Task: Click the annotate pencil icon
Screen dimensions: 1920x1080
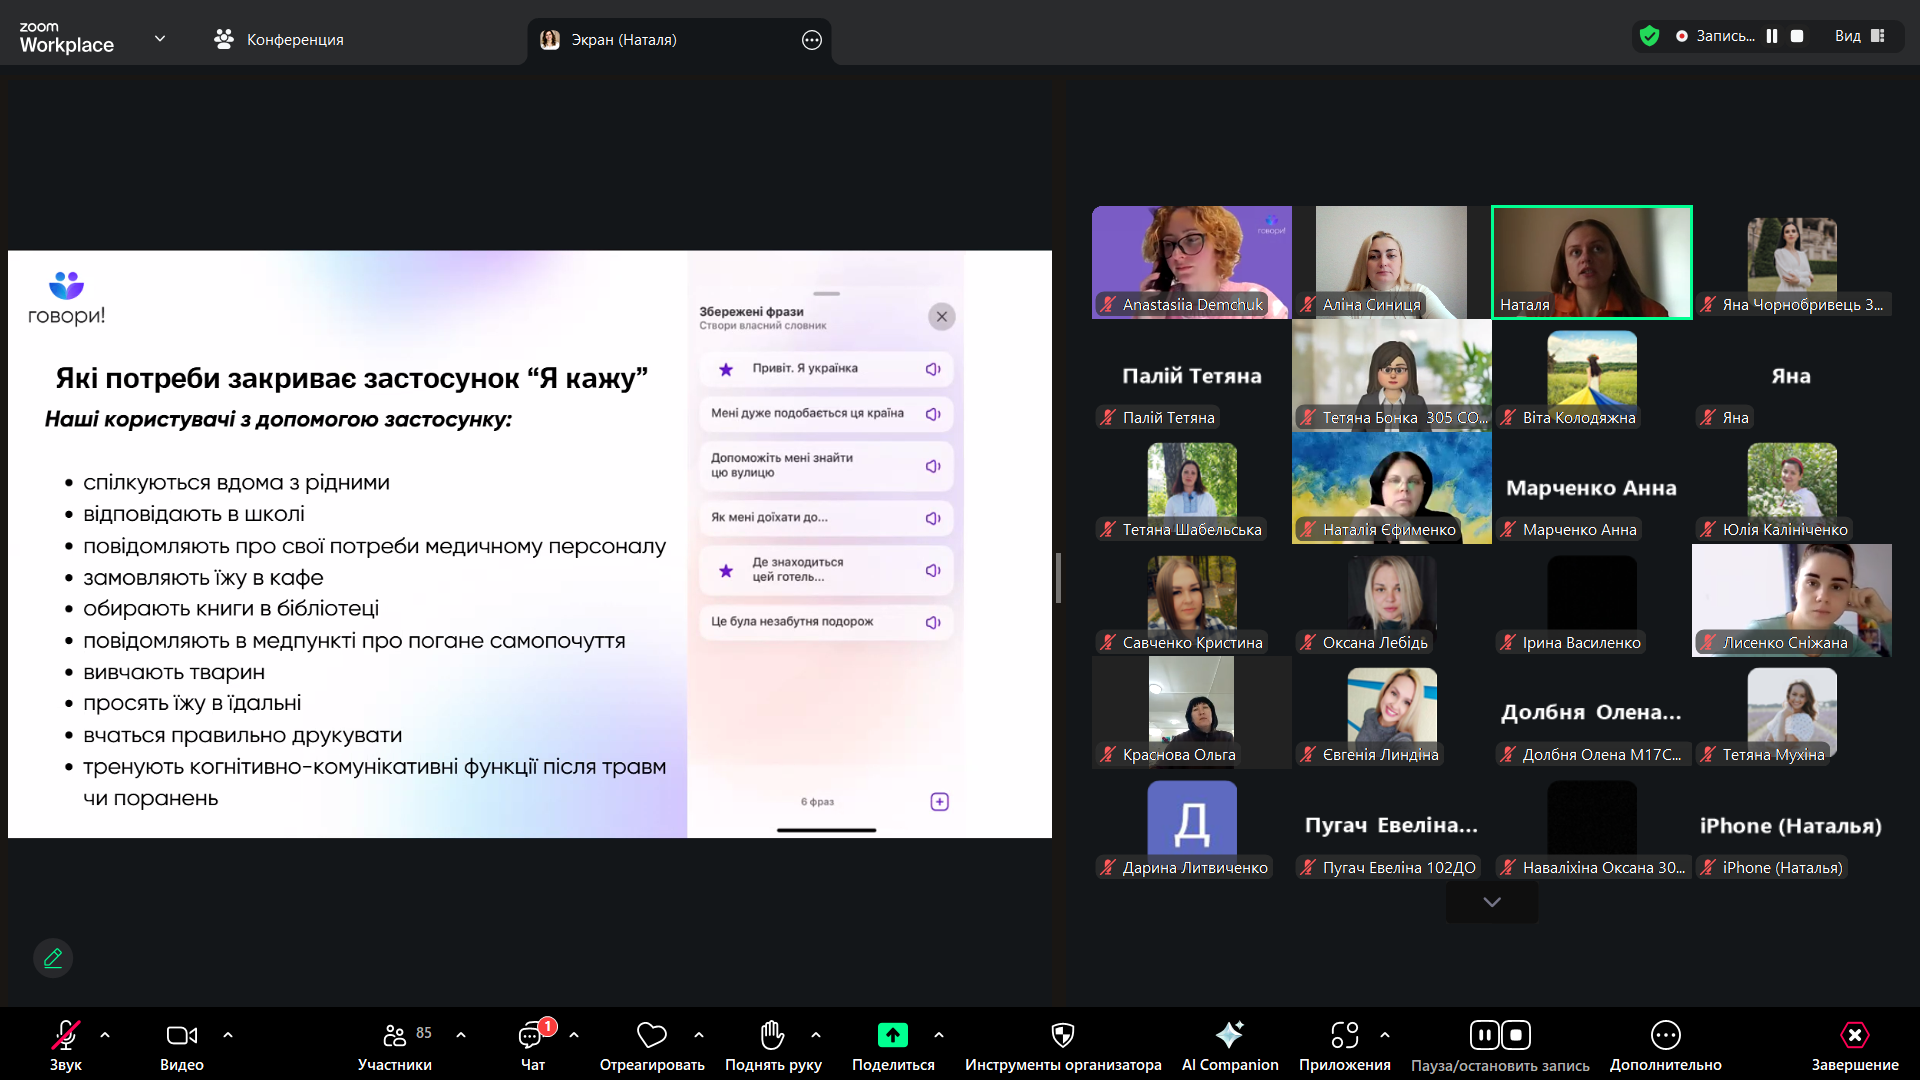Action: [x=53, y=958]
